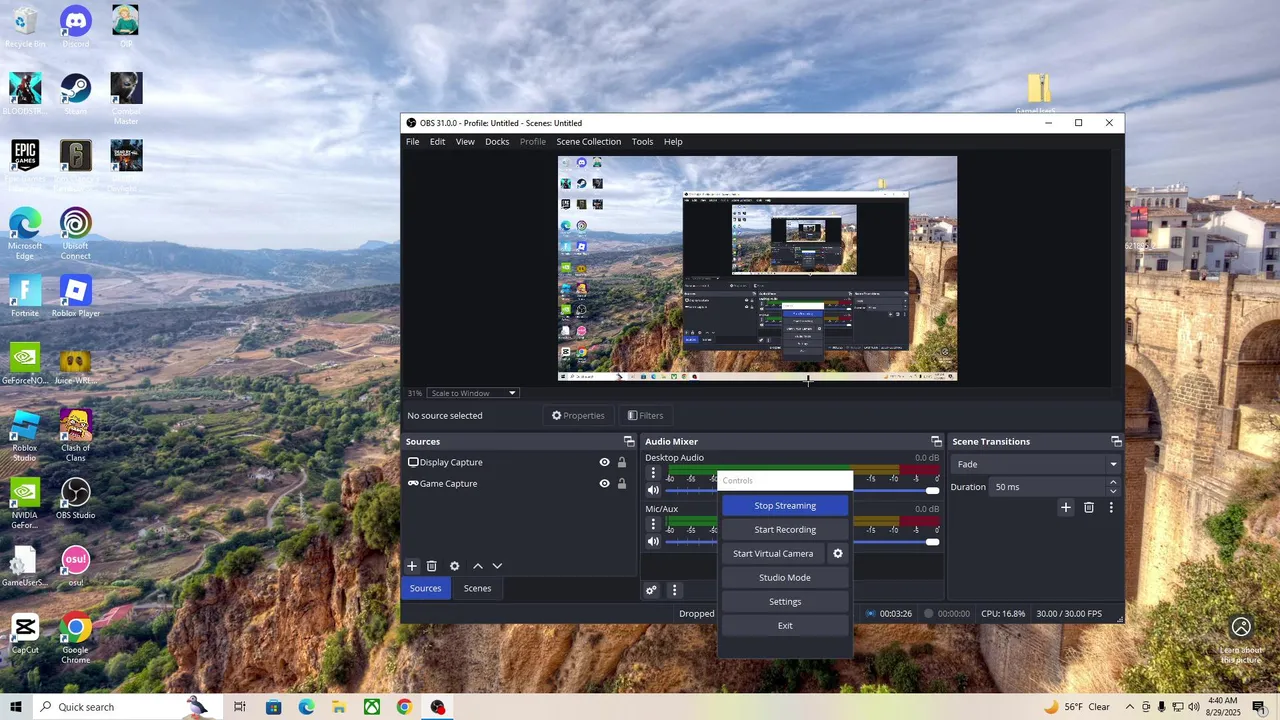Open Epic Games Launcher desktop icon
Screen dimensions: 1280x720
pyautogui.click(x=25, y=162)
